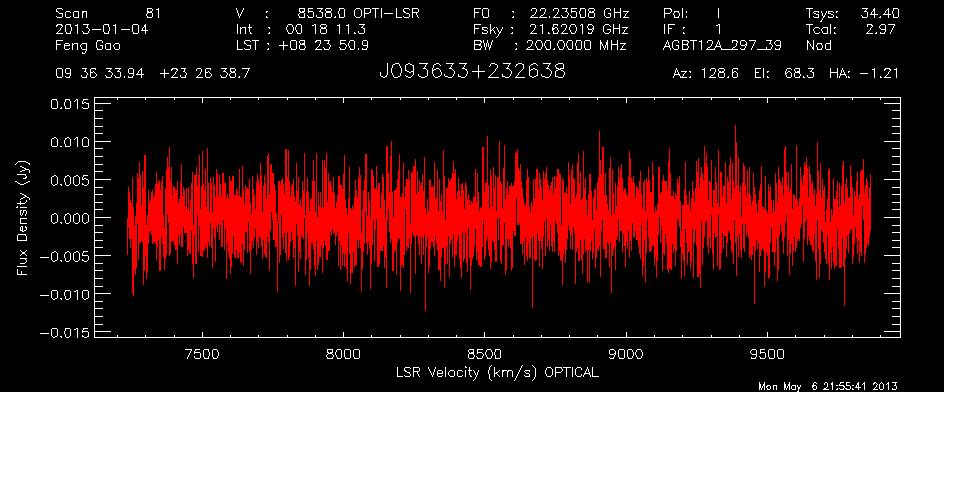
Task: Click the y-axis tick label 0.015
Action: click(70, 104)
